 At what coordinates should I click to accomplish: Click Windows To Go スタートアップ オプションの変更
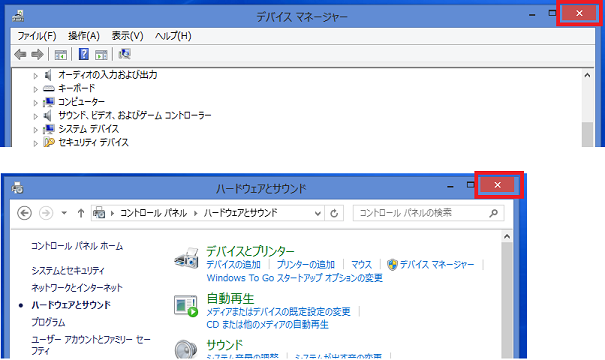tap(294, 278)
